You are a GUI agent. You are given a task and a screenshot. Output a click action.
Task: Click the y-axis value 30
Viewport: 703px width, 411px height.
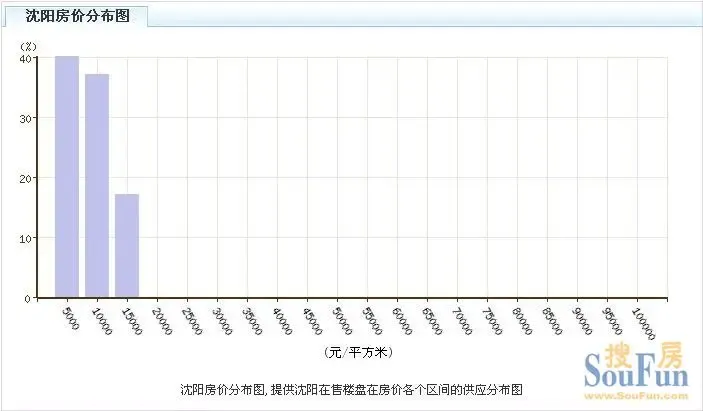[x=26, y=119]
